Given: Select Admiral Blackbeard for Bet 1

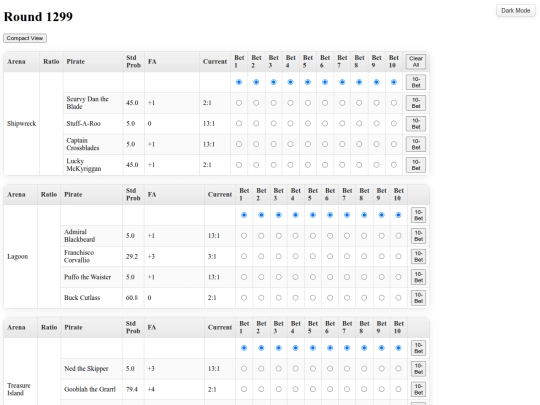Looking at the screenshot, I should tap(244, 236).
